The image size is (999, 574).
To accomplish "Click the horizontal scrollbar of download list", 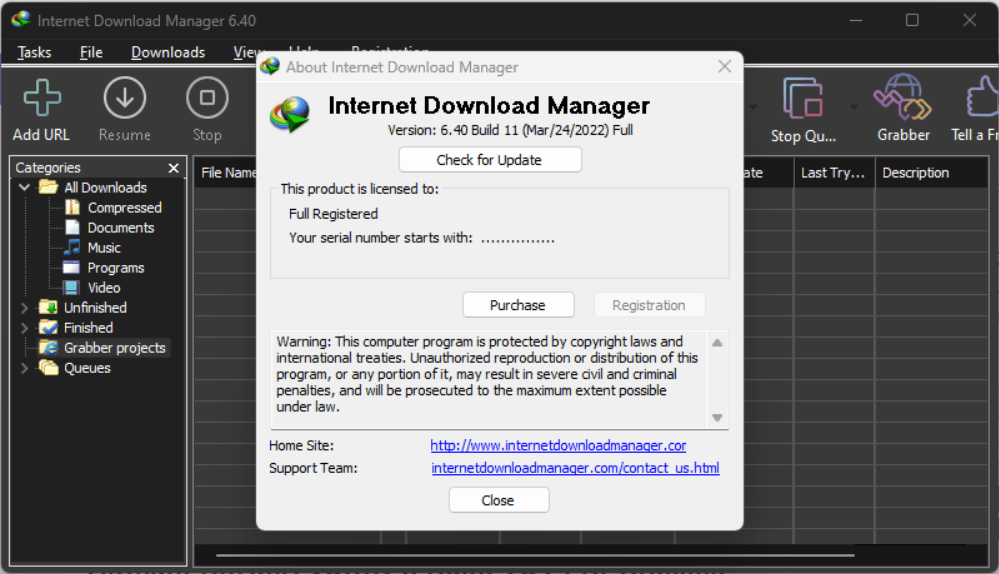I will (x=535, y=556).
